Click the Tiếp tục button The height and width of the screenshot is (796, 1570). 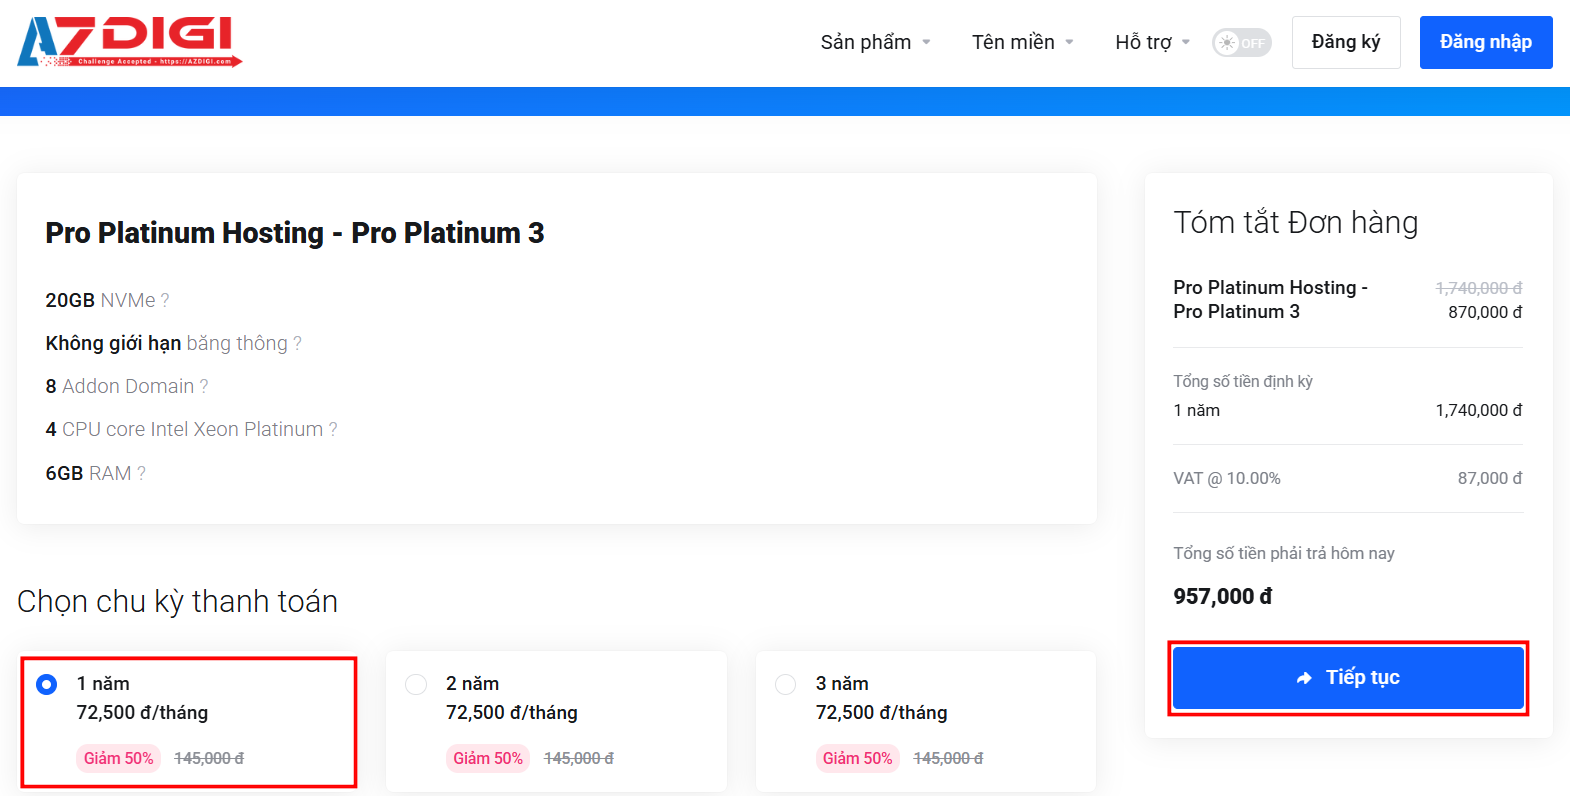pyautogui.click(x=1348, y=678)
